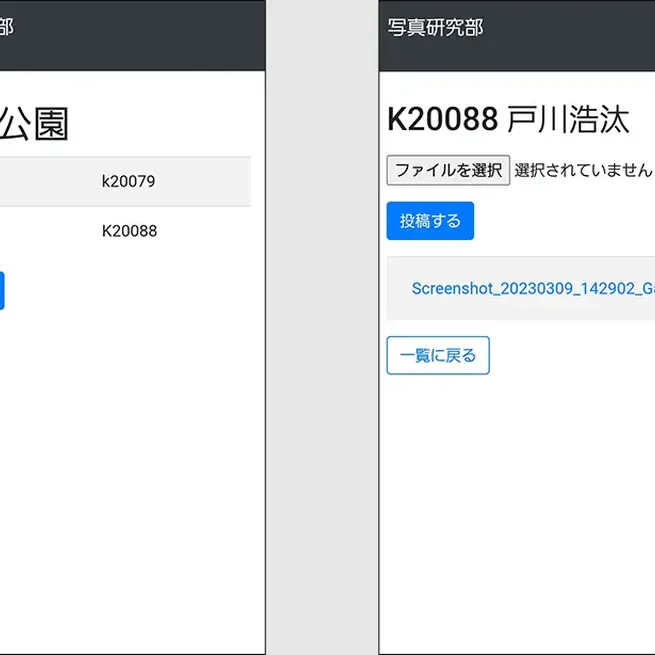Click the truncated 部 title in left header
The image size is (655, 655).
[x=6, y=28]
